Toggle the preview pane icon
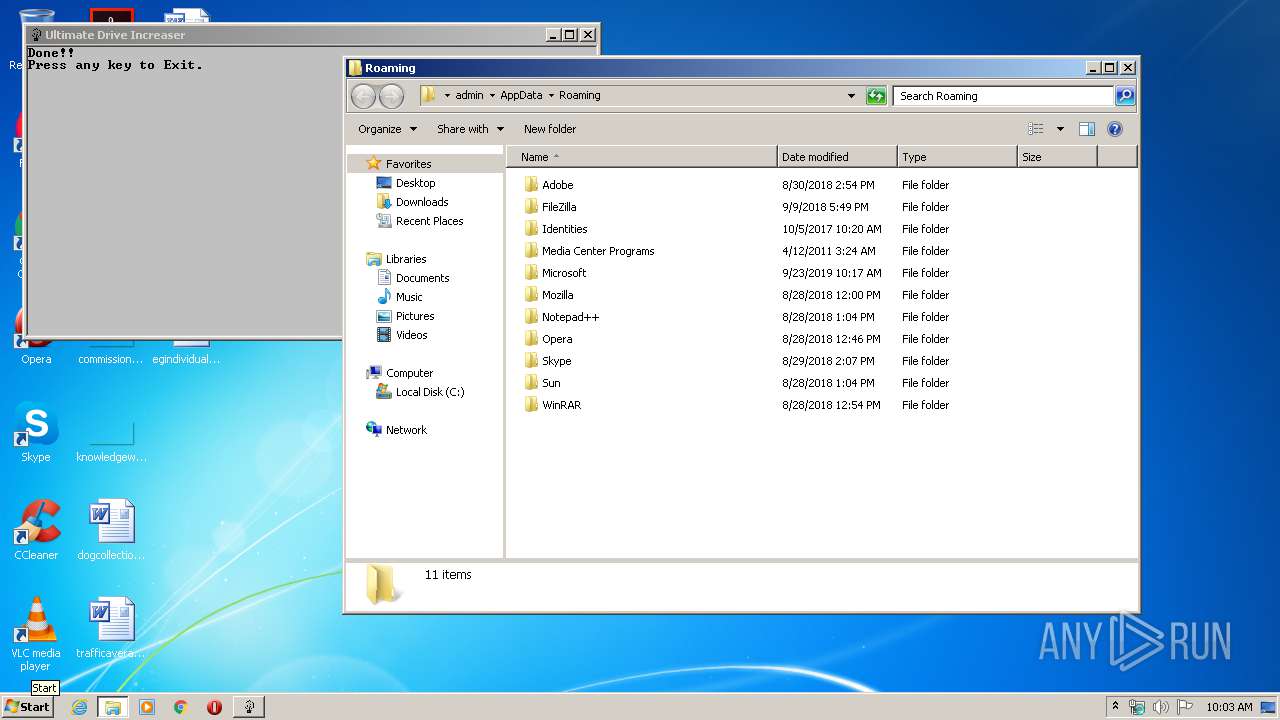 1087,129
